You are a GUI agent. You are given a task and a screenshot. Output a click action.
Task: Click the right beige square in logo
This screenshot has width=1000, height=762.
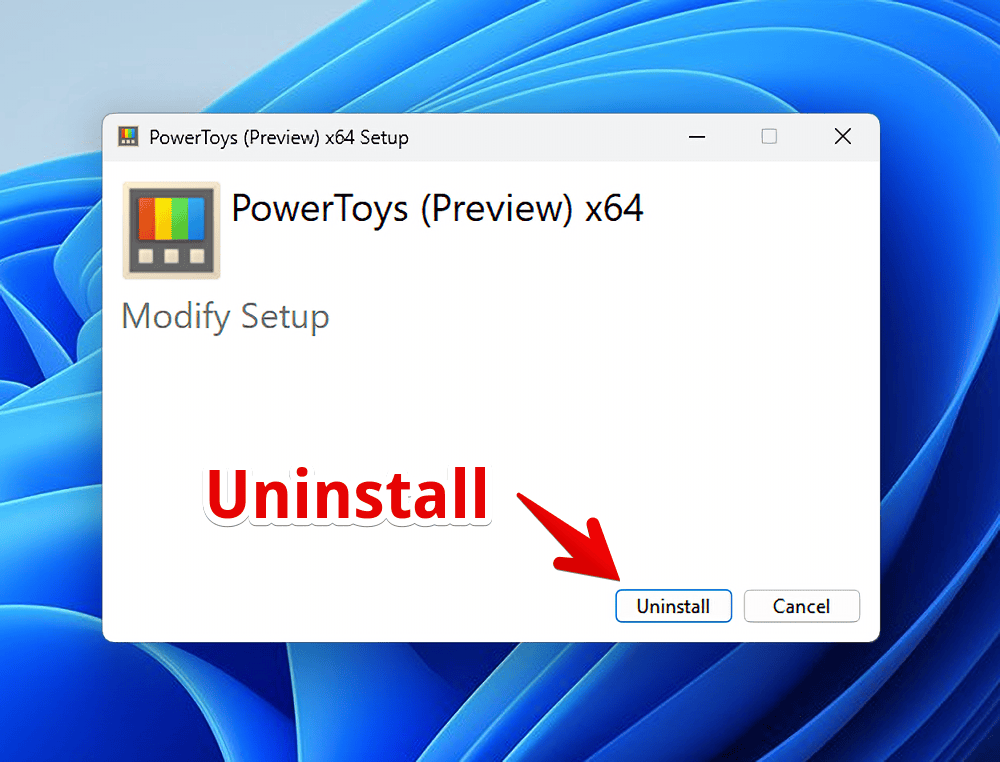[197, 256]
